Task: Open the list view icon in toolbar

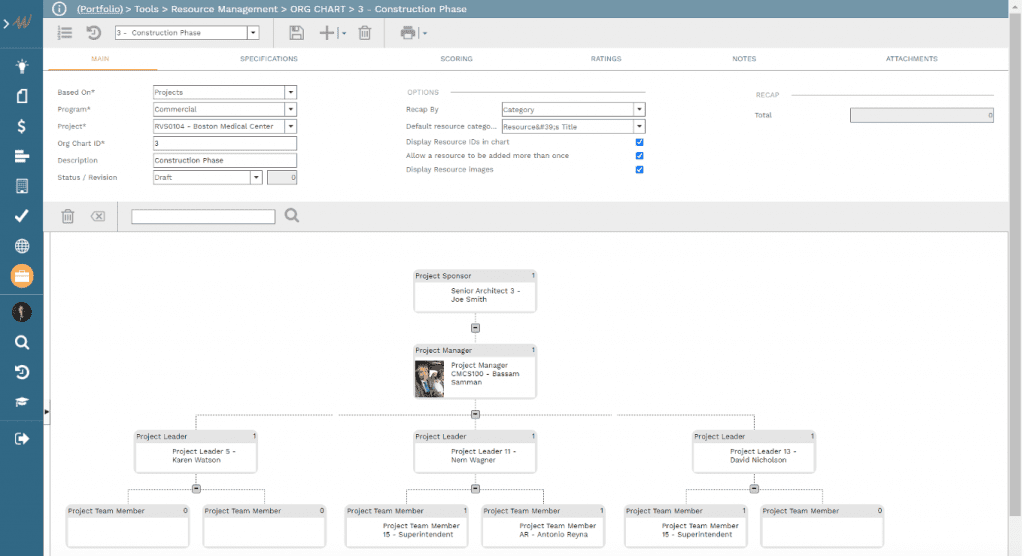Action: [65, 33]
